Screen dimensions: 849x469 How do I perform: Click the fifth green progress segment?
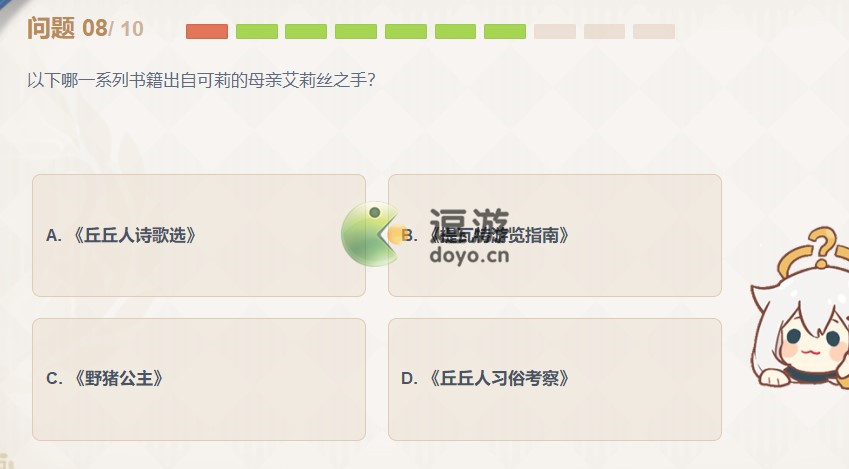click(x=406, y=31)
